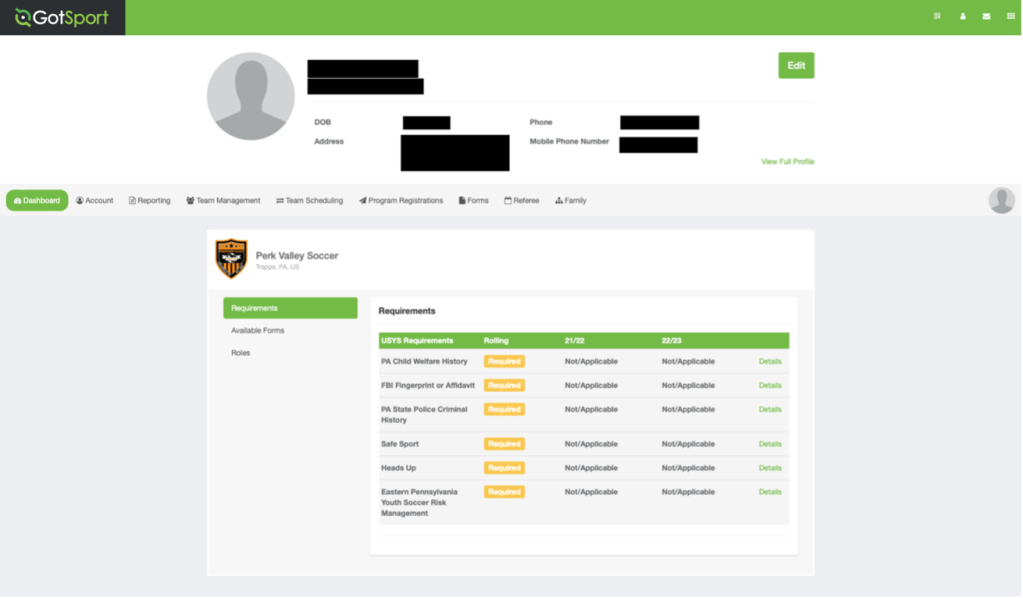Image resolution: width=1023 pixels, height=598 pixels.
Task: Click the small avatar beside navigation bar
Action: coord(1001,200)
